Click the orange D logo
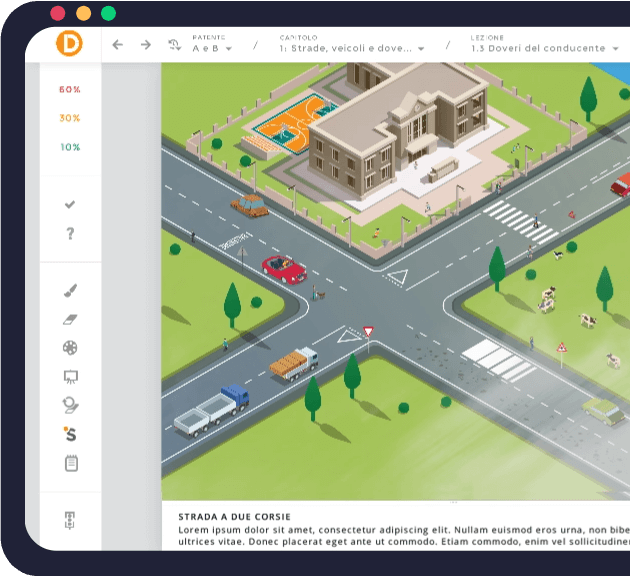Viewport: 630px width, 576px height. click(70, 44)
